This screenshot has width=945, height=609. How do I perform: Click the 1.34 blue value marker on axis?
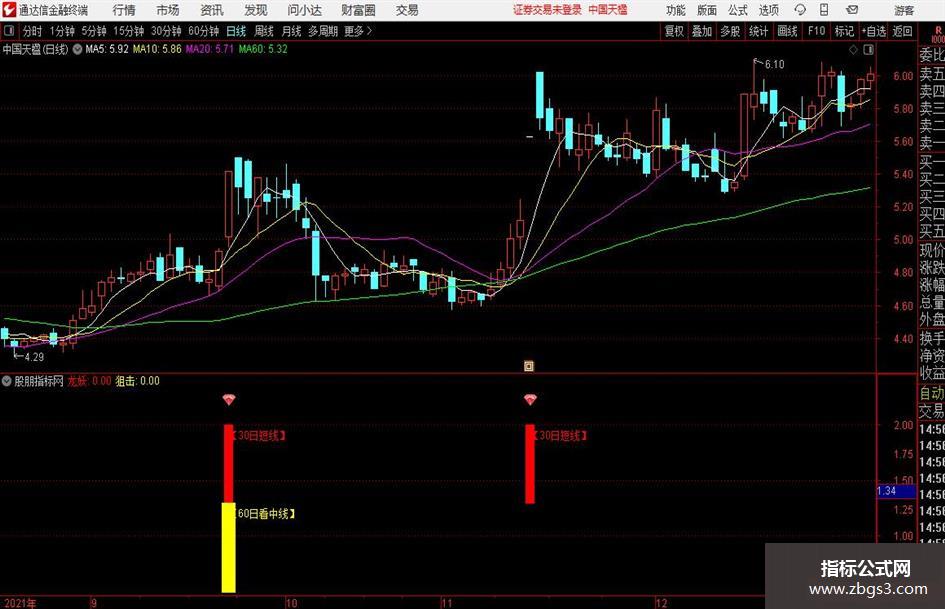(896, 491)
